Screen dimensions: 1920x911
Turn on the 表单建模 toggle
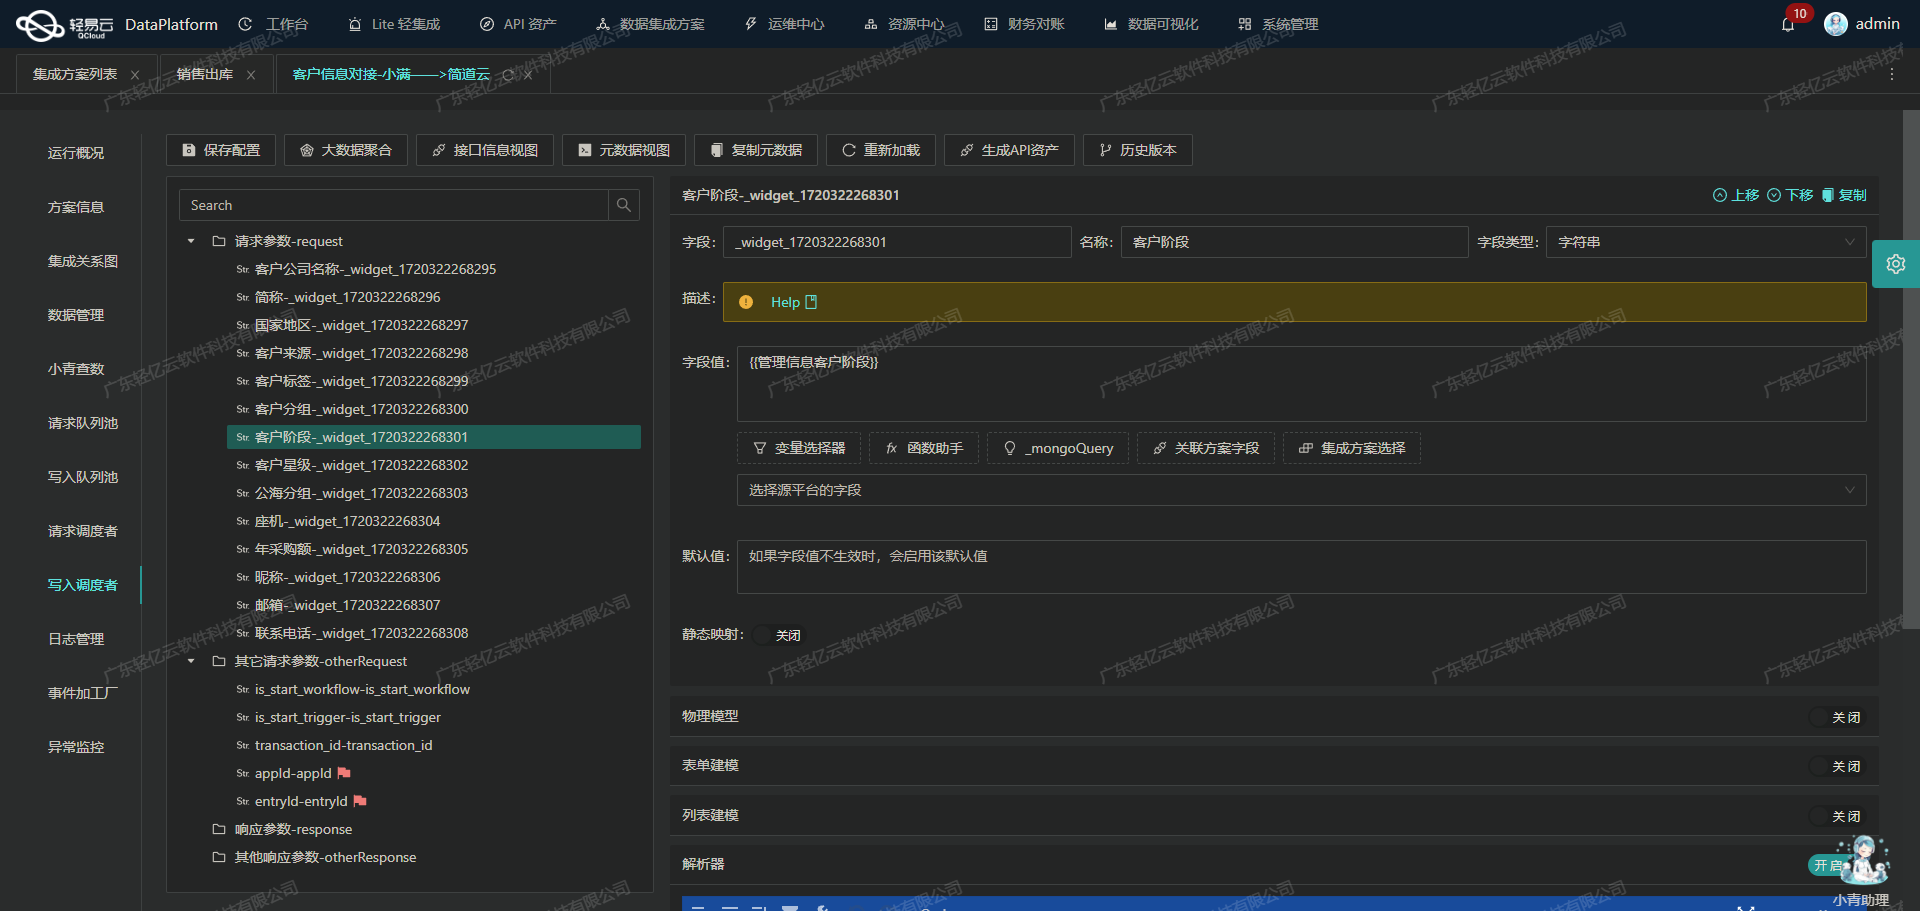pos(1838,765)
